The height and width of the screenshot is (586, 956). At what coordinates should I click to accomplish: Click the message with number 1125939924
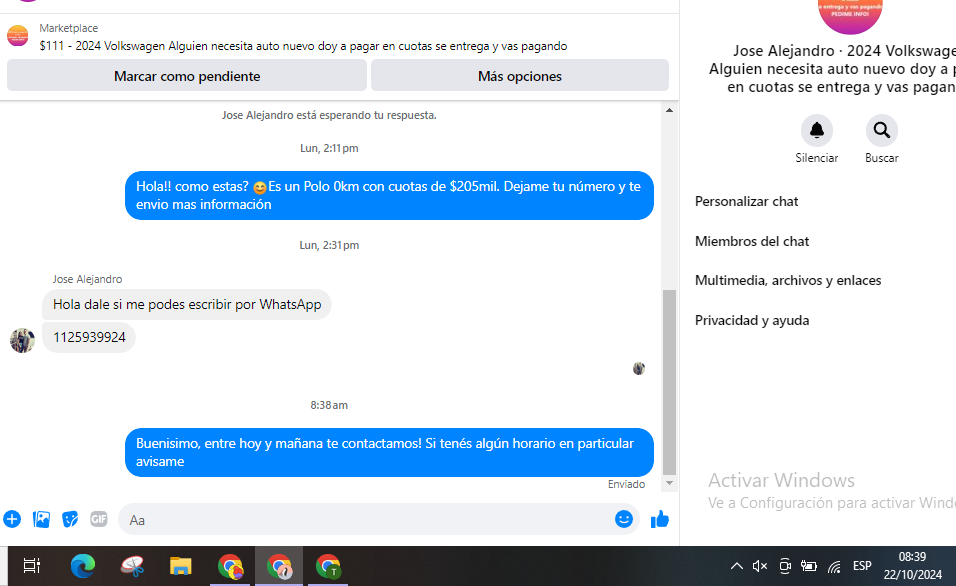[x=89, y=337]
